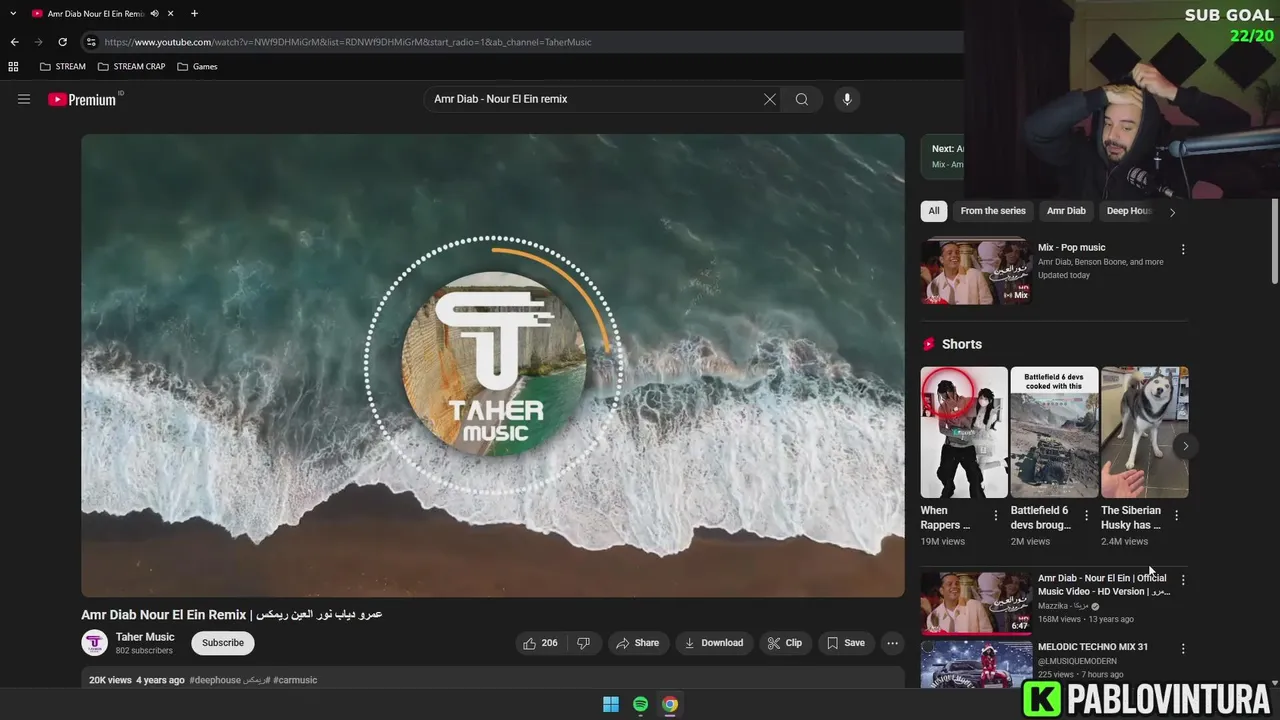Open the browser tab search dropdown
Screen dimensions: 1280x720
[x=13, y=13]
